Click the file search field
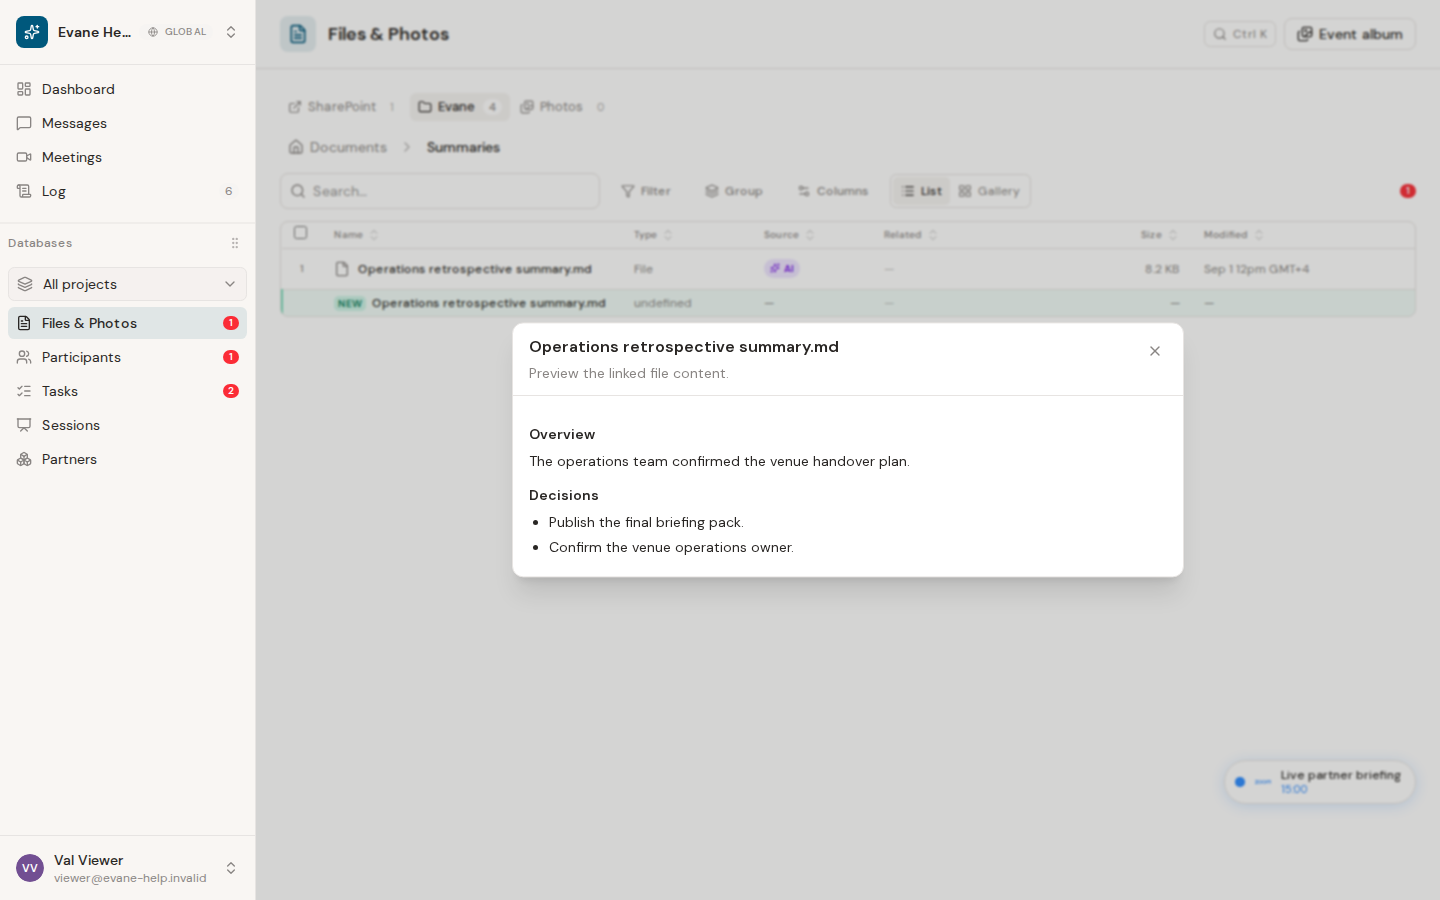The height and width of the screenshot is (900, 1440). 440,191
